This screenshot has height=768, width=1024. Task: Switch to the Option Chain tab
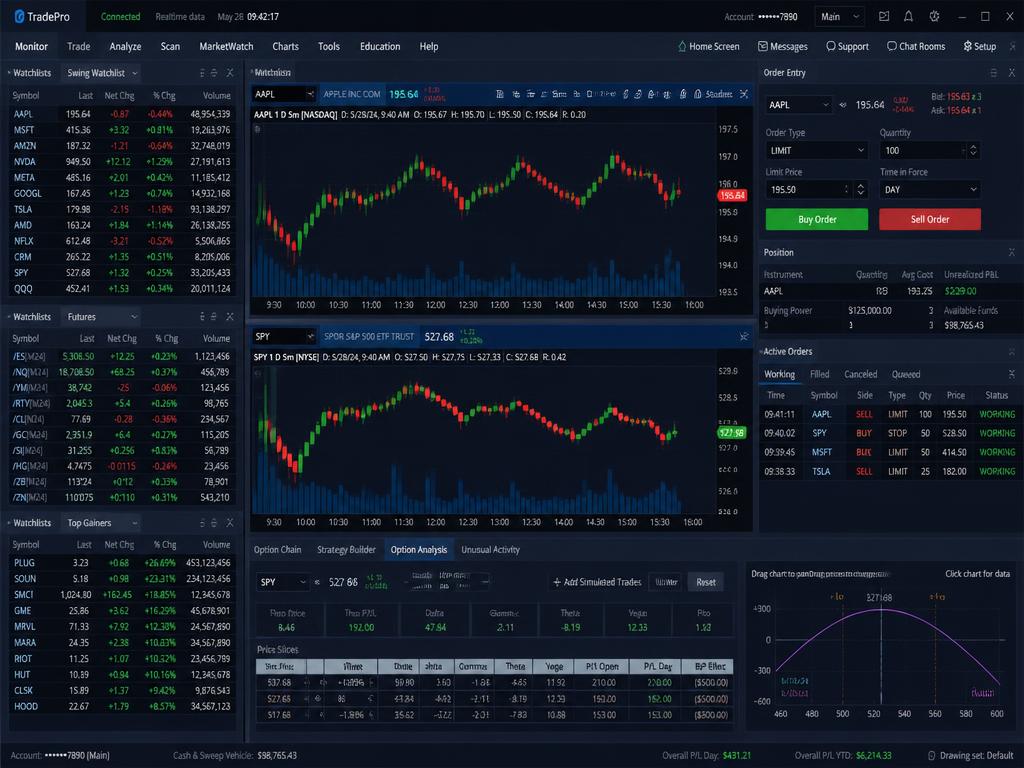(278, 550)
